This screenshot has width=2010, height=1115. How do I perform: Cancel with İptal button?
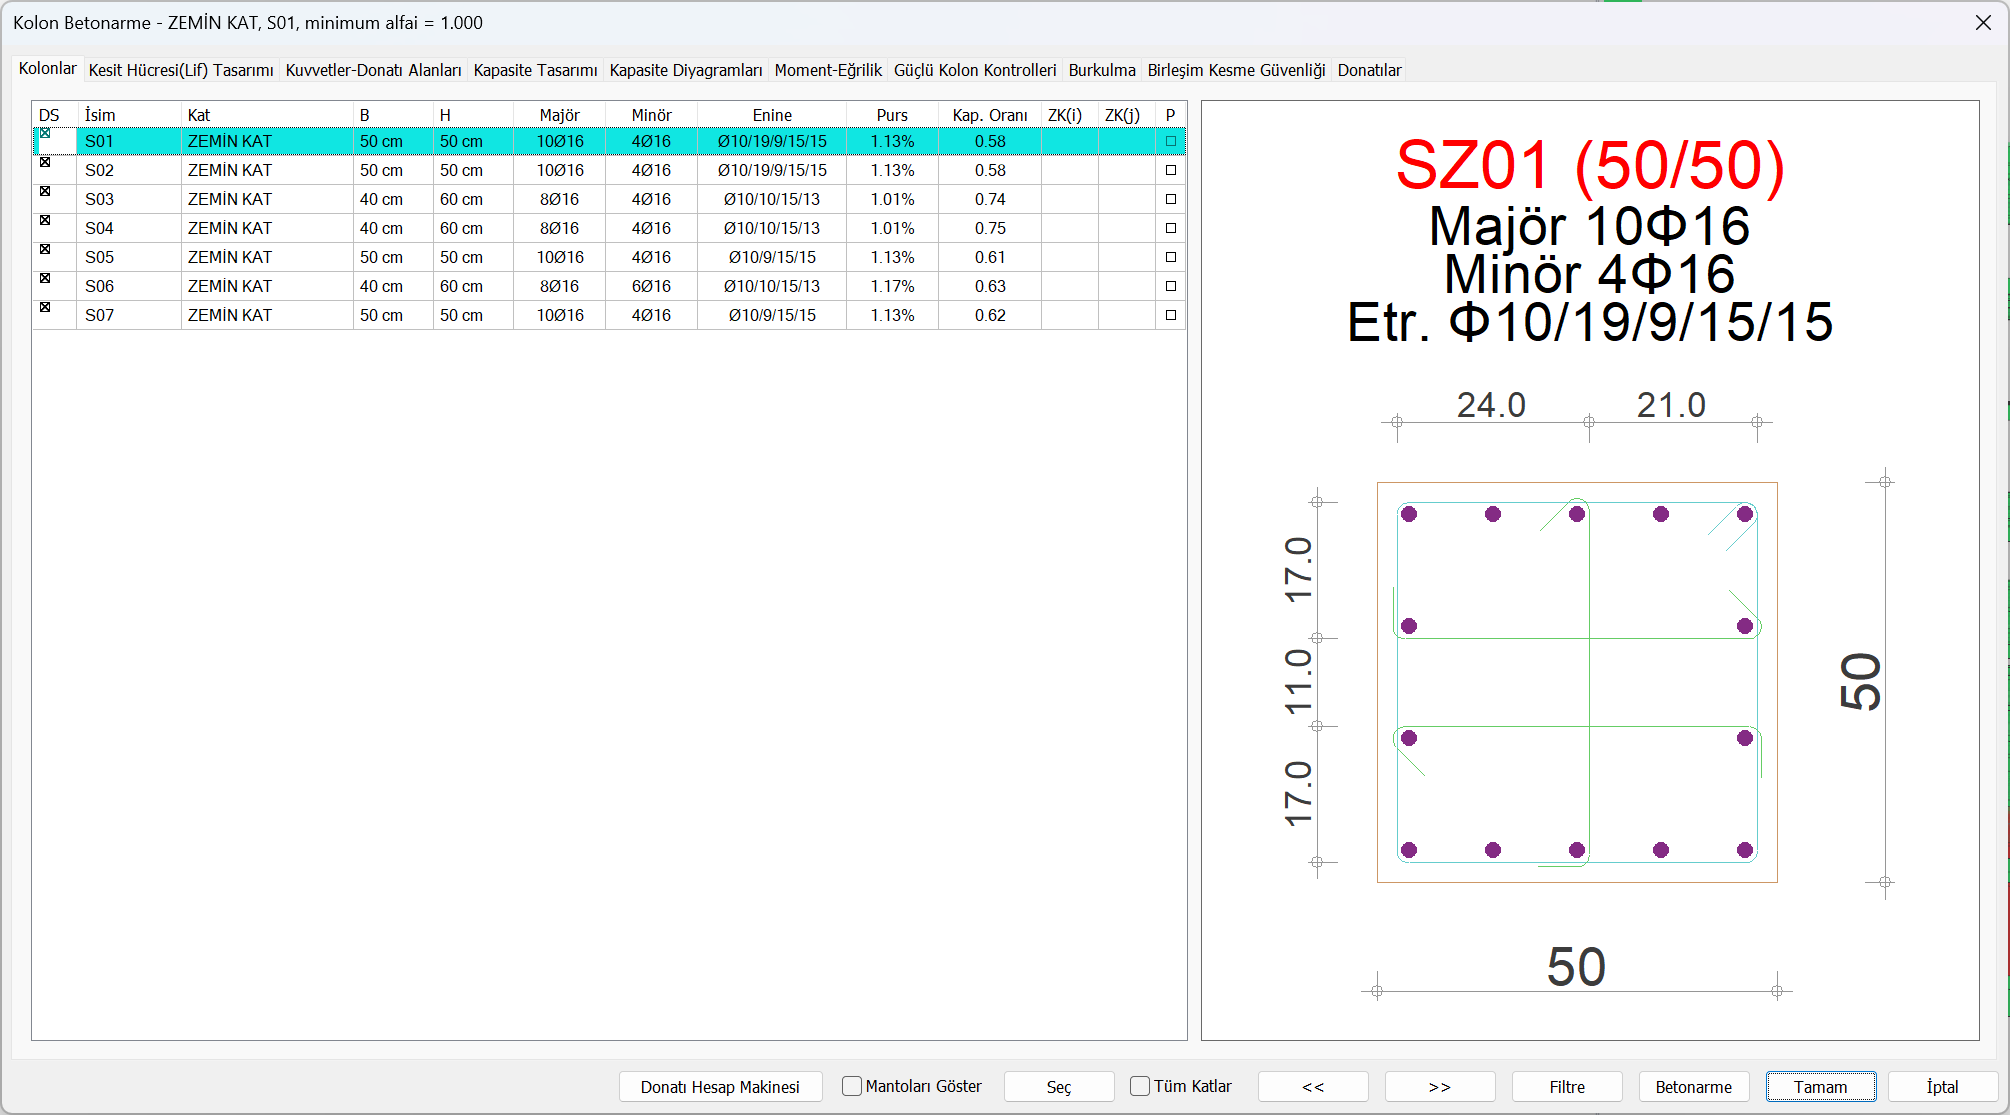(1943, 1087)
